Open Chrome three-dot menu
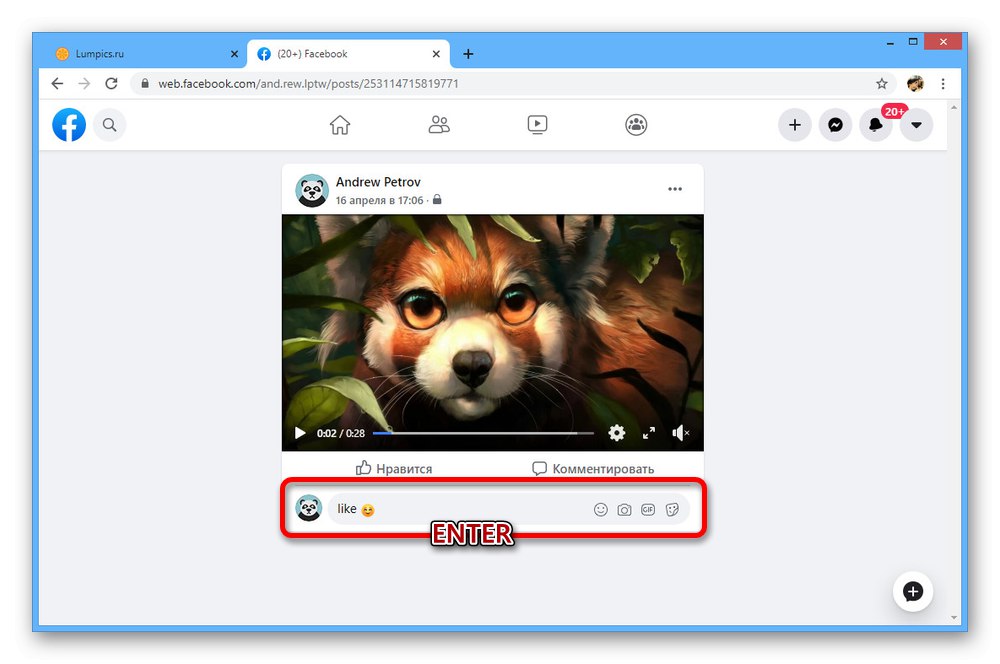The height and width of the screenshot is (664, 1000). tap(943, 84)
